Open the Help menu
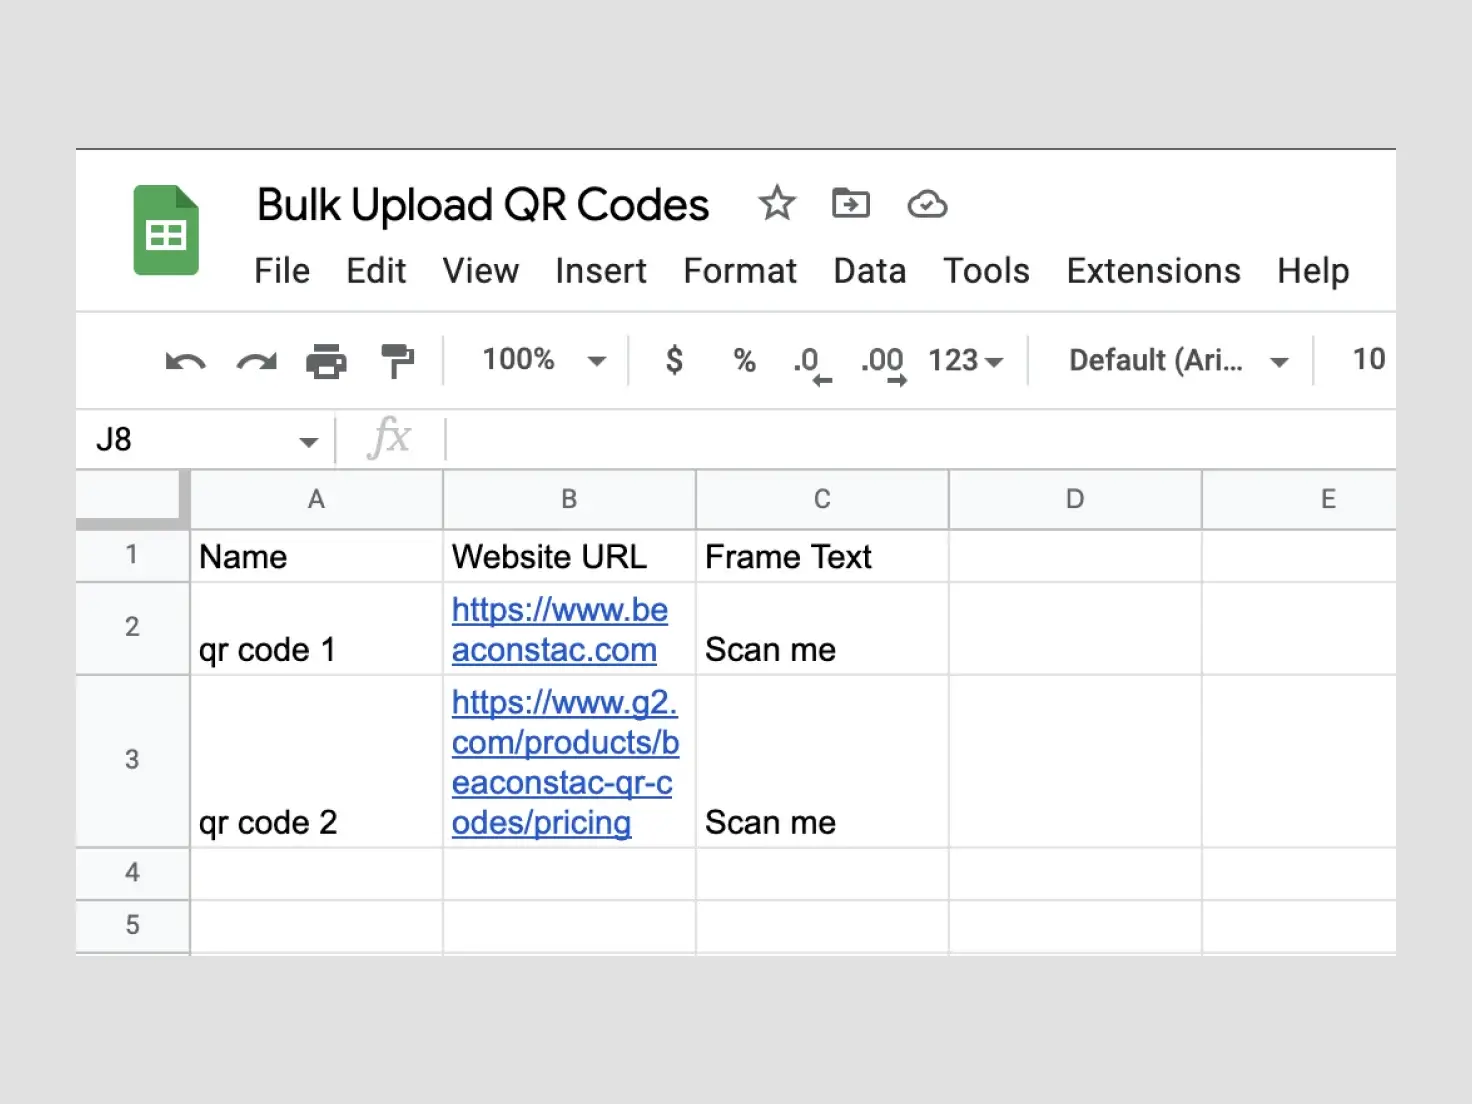Screen dimensions: 1472x1104 tap(1313, 271)
